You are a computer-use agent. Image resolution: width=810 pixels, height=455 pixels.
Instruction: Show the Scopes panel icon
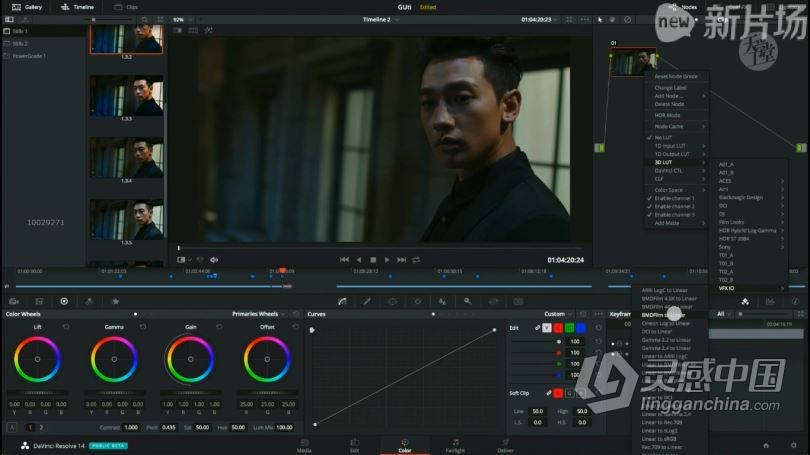pyautogui.click(x=770, y=302)
